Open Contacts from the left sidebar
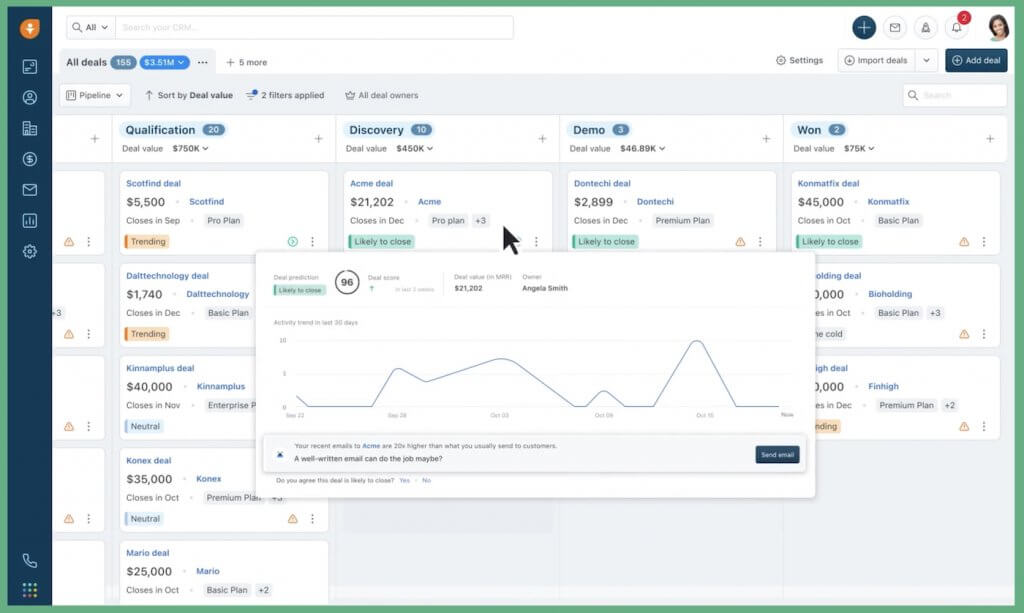 [x=29, y=97]
